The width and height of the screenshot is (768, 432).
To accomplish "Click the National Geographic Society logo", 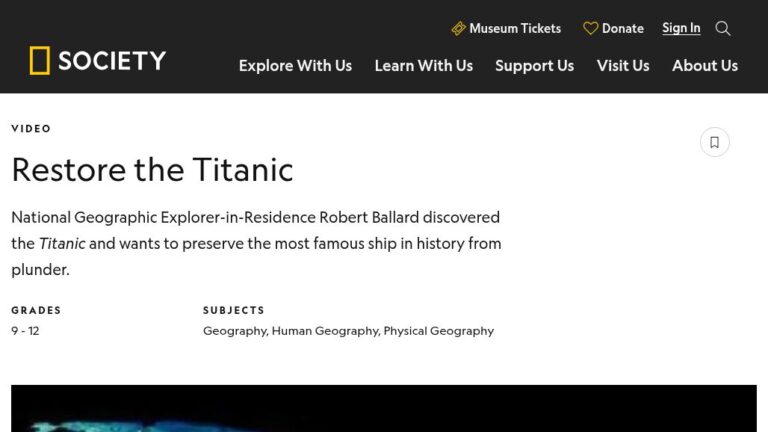I will click(x=98, y=61).
